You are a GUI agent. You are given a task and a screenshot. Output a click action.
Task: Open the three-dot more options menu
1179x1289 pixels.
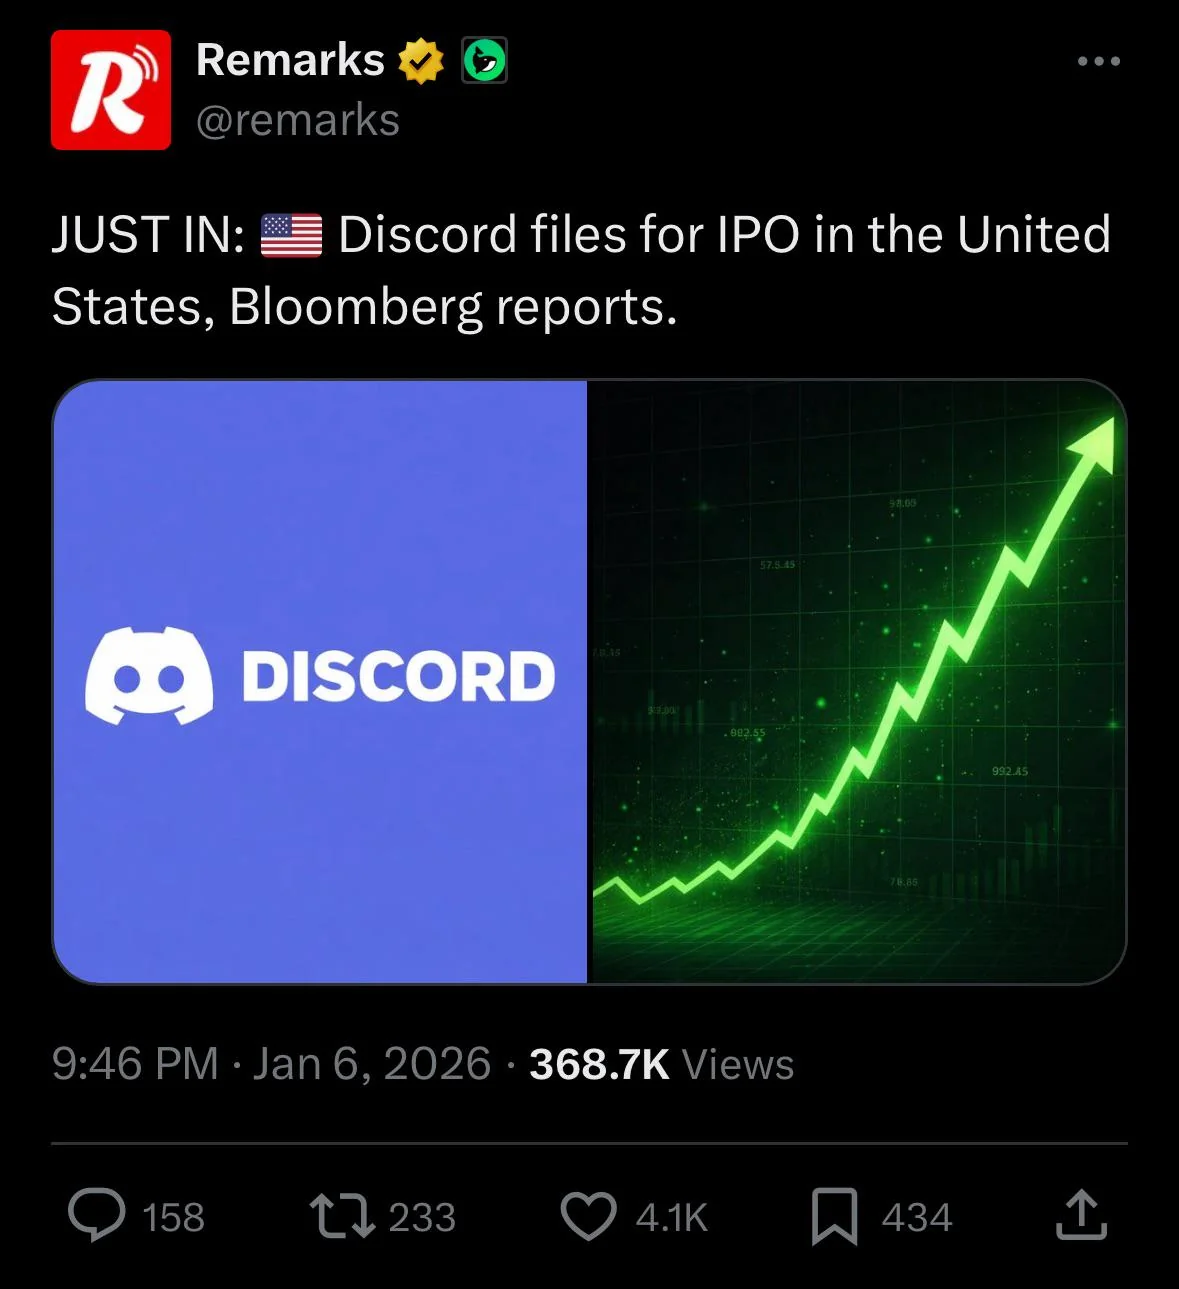pos(1098,62)
